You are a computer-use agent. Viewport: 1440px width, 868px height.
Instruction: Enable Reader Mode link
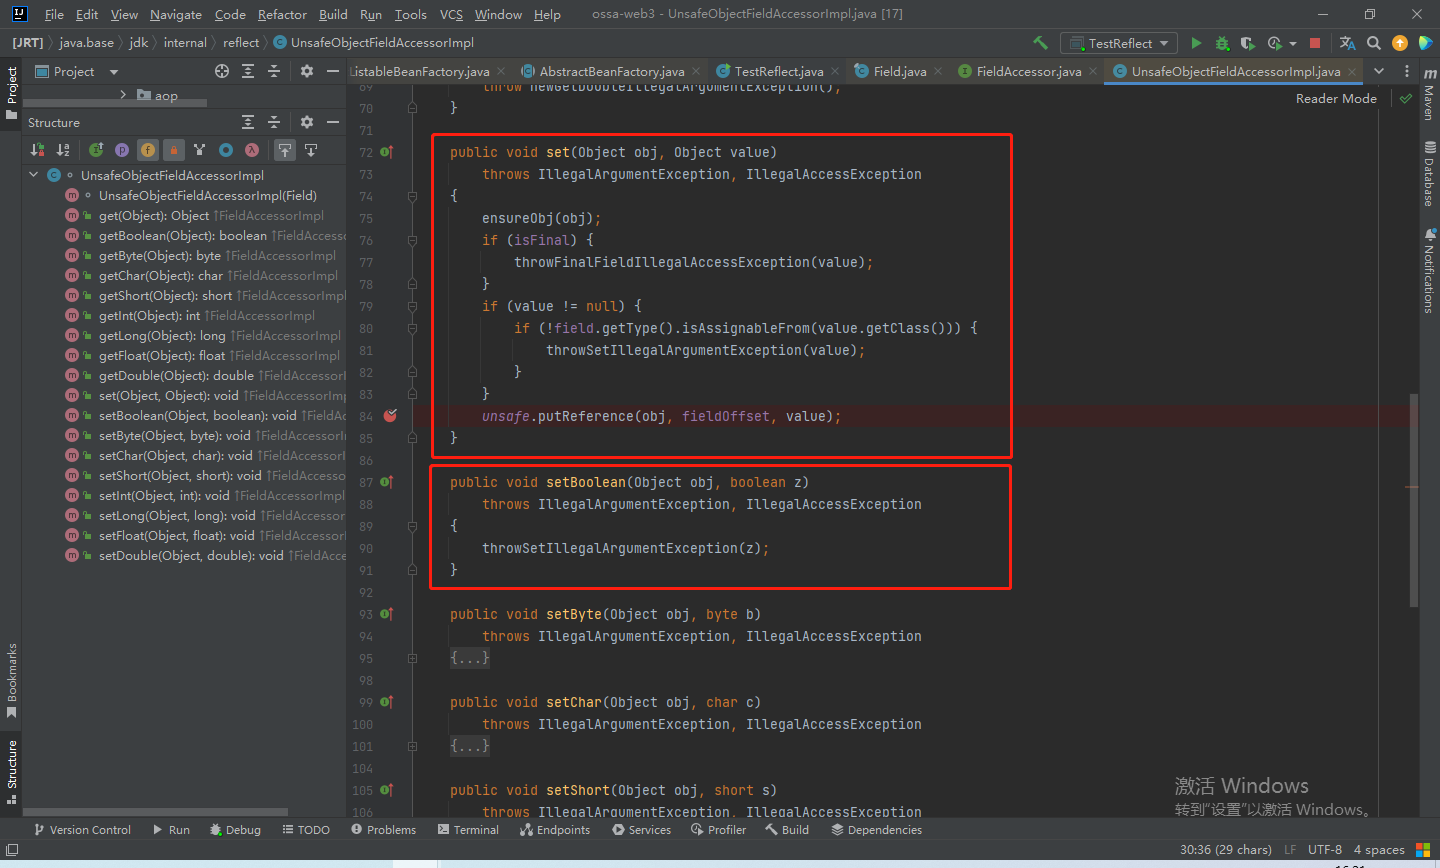click(1336, 98)
